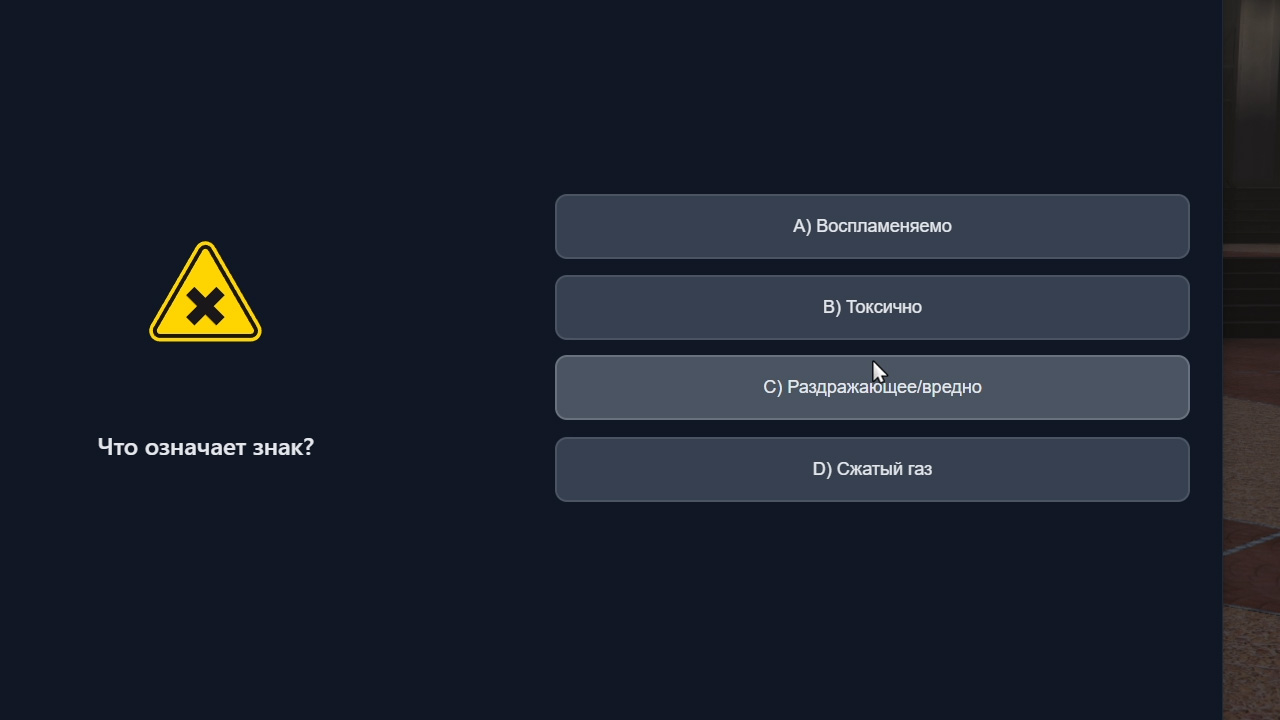Click the question text "Что означает знак?"

205,447
